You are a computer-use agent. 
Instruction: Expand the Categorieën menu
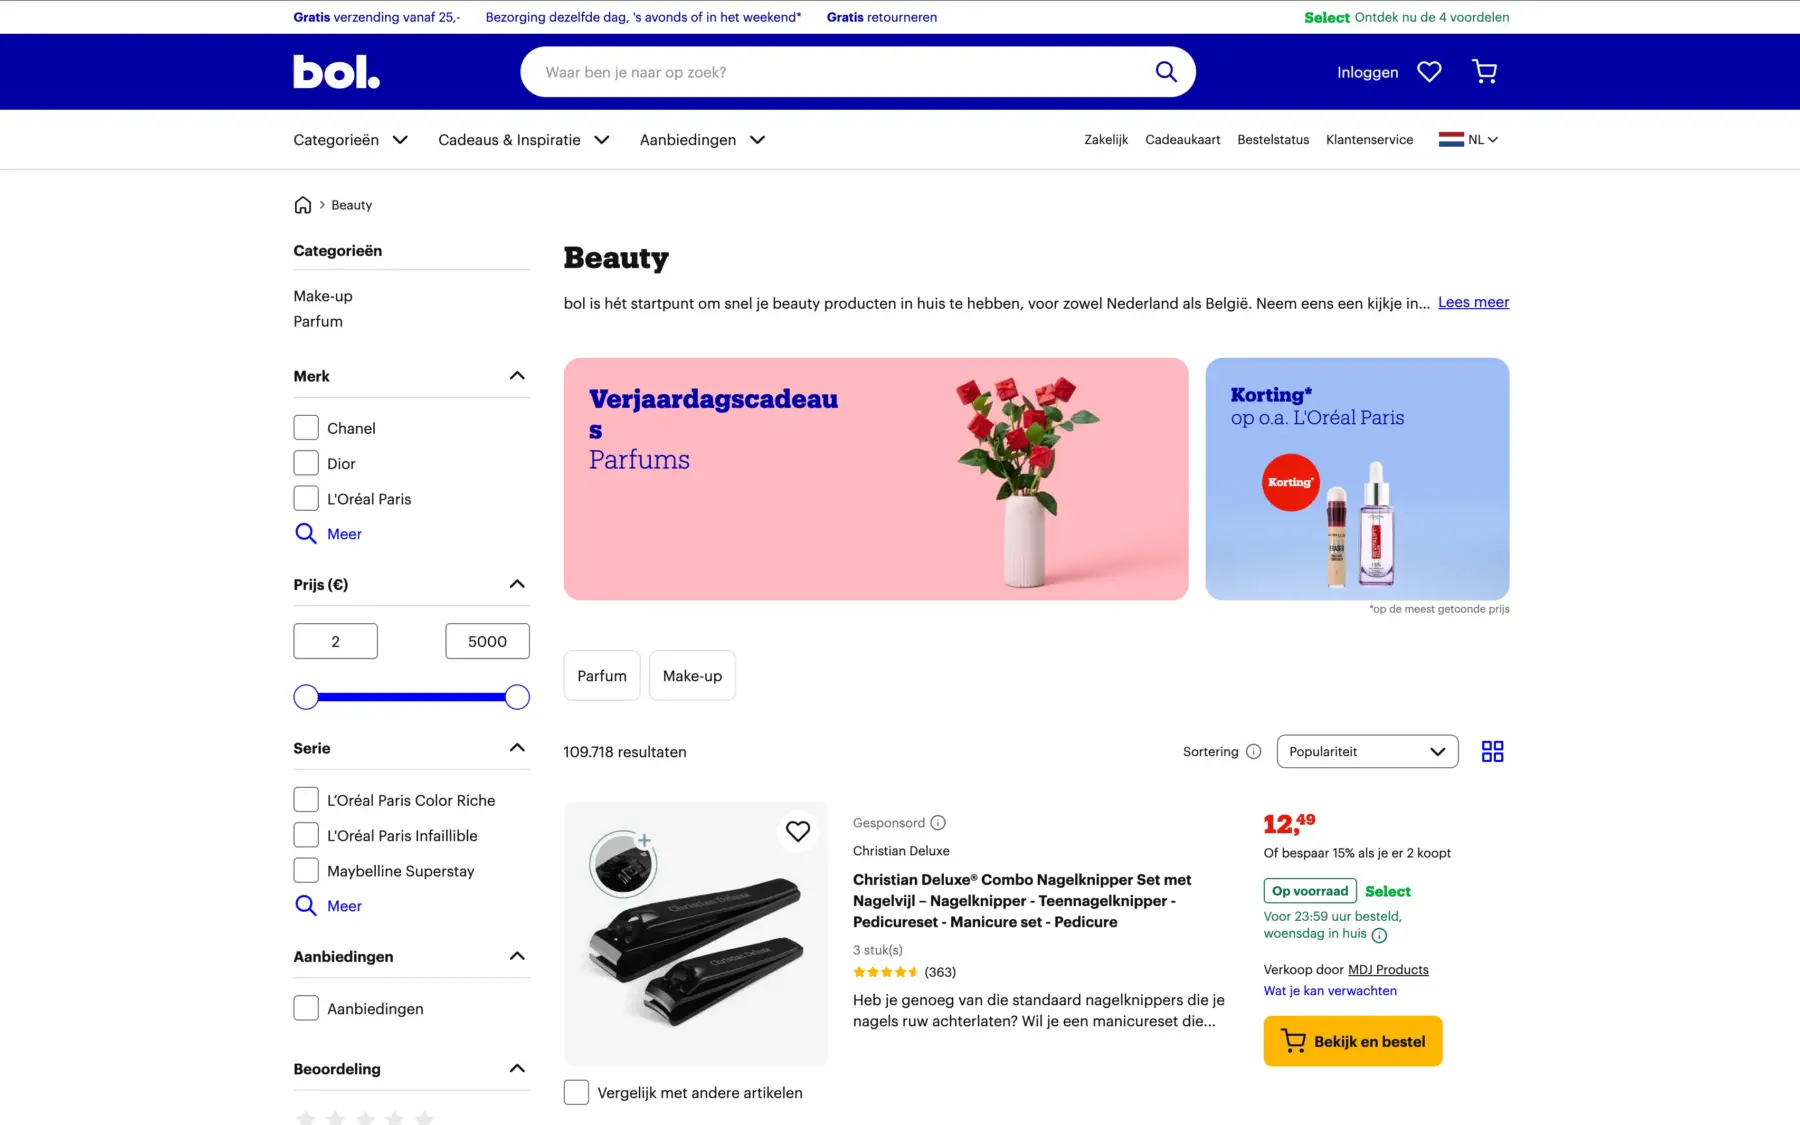(350, 140)
